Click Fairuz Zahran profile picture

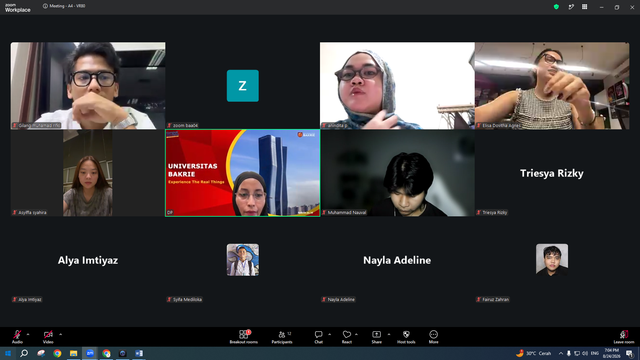tap(552, 260)
